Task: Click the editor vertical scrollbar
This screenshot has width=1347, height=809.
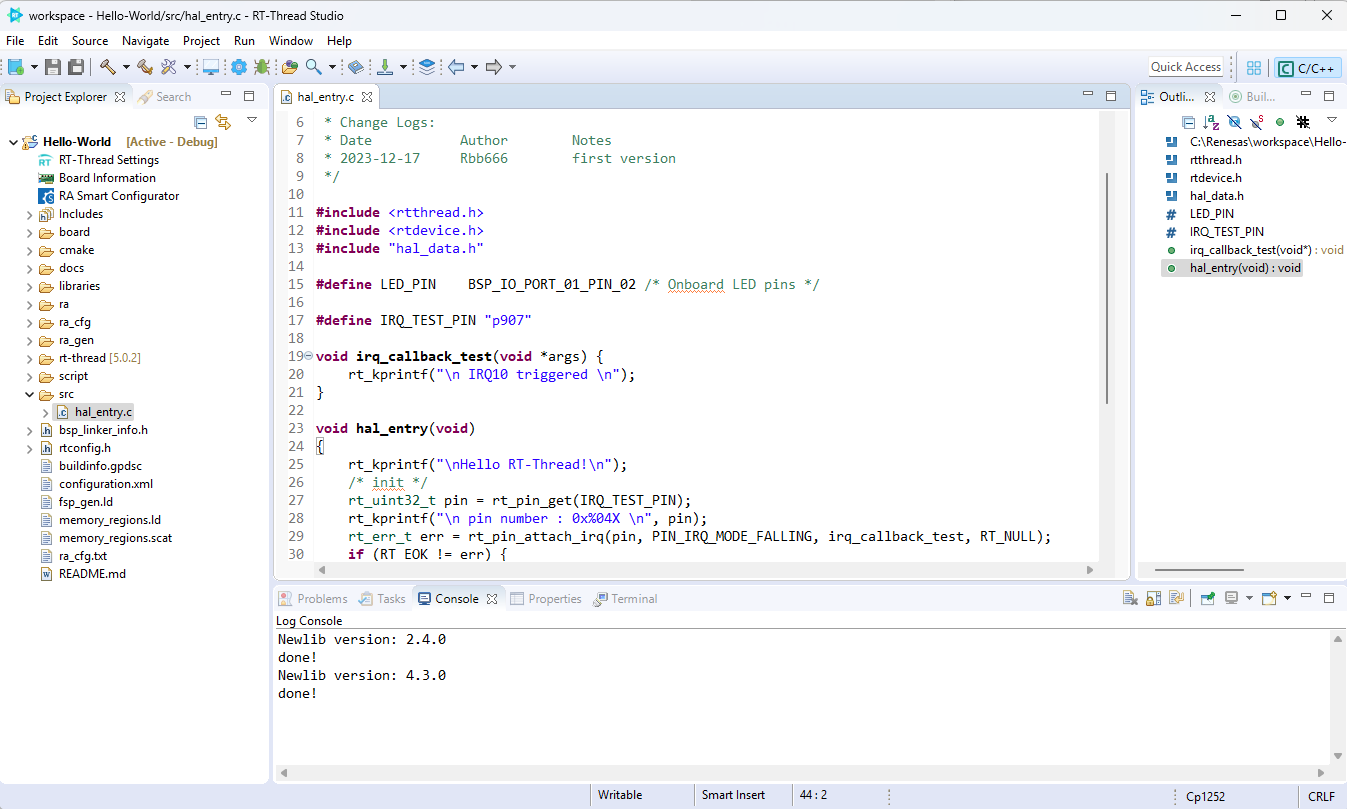Action: (x=1107, y=288)
